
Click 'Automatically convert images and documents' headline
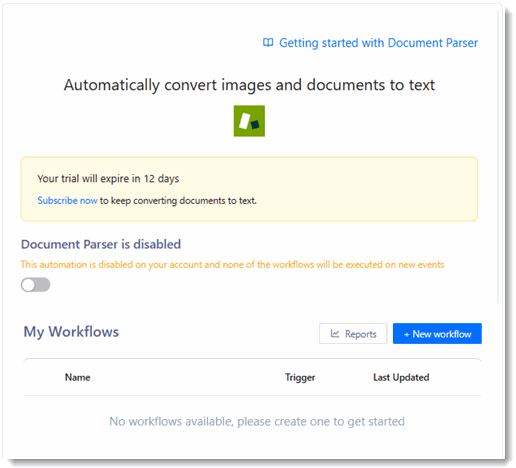coord(249,85)
